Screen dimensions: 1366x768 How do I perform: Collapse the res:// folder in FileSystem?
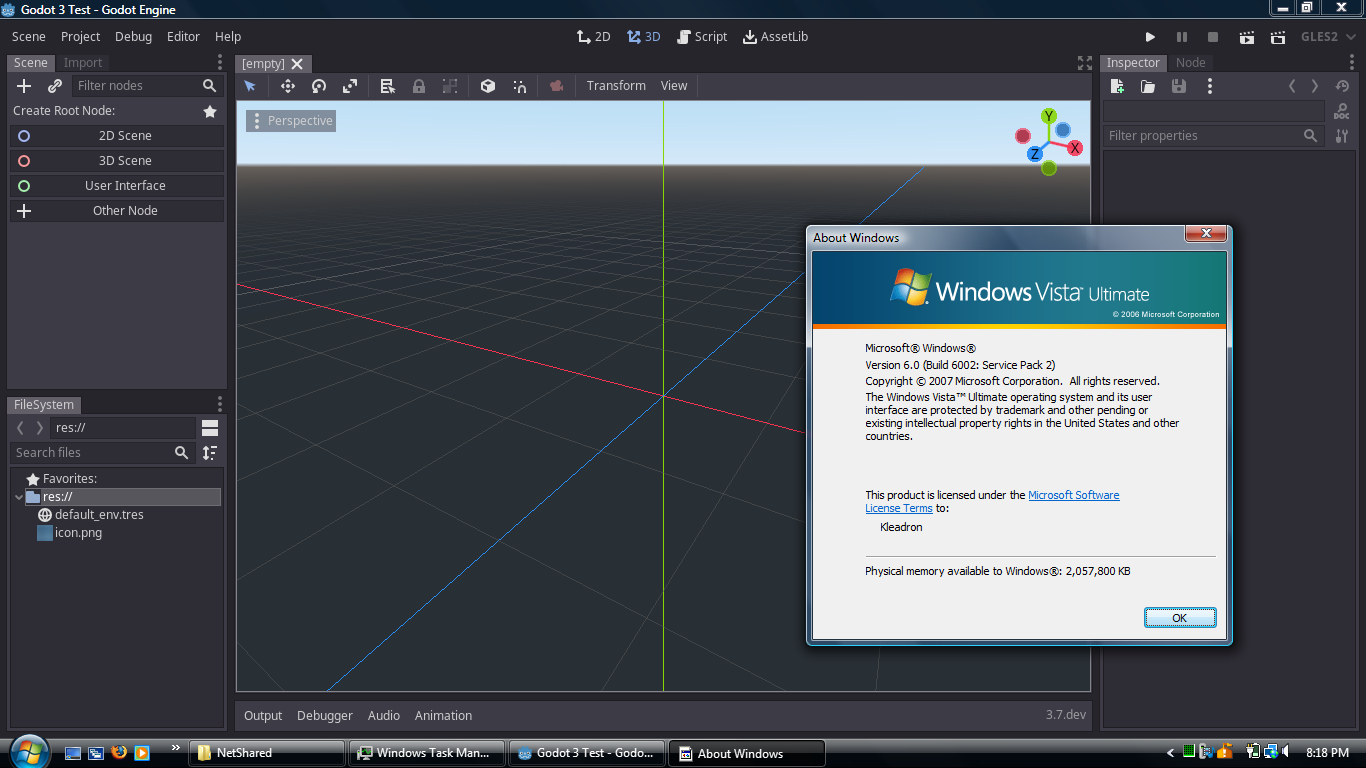(x=19, y=497)
